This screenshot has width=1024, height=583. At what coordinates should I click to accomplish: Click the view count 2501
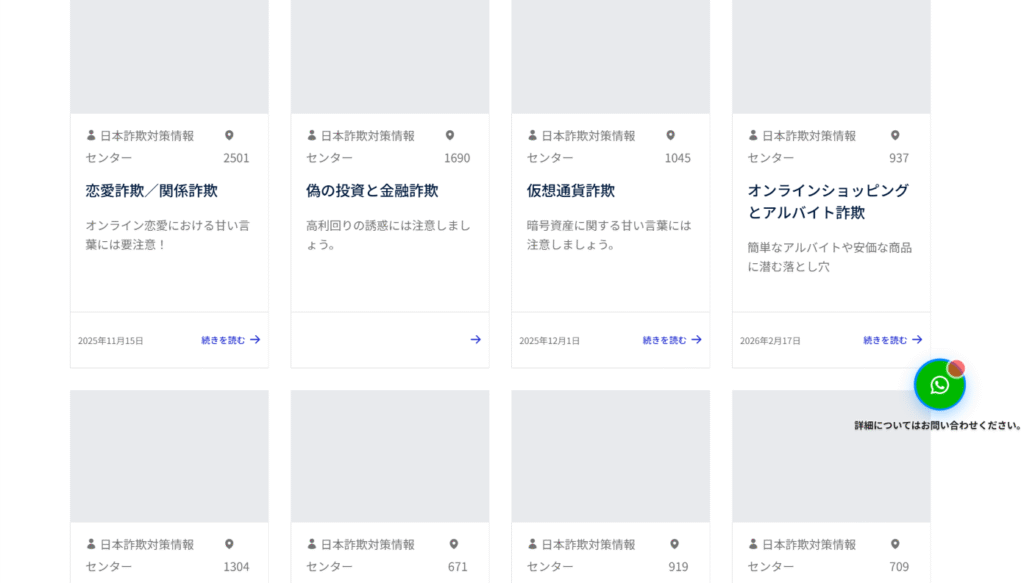pos(236,158)
